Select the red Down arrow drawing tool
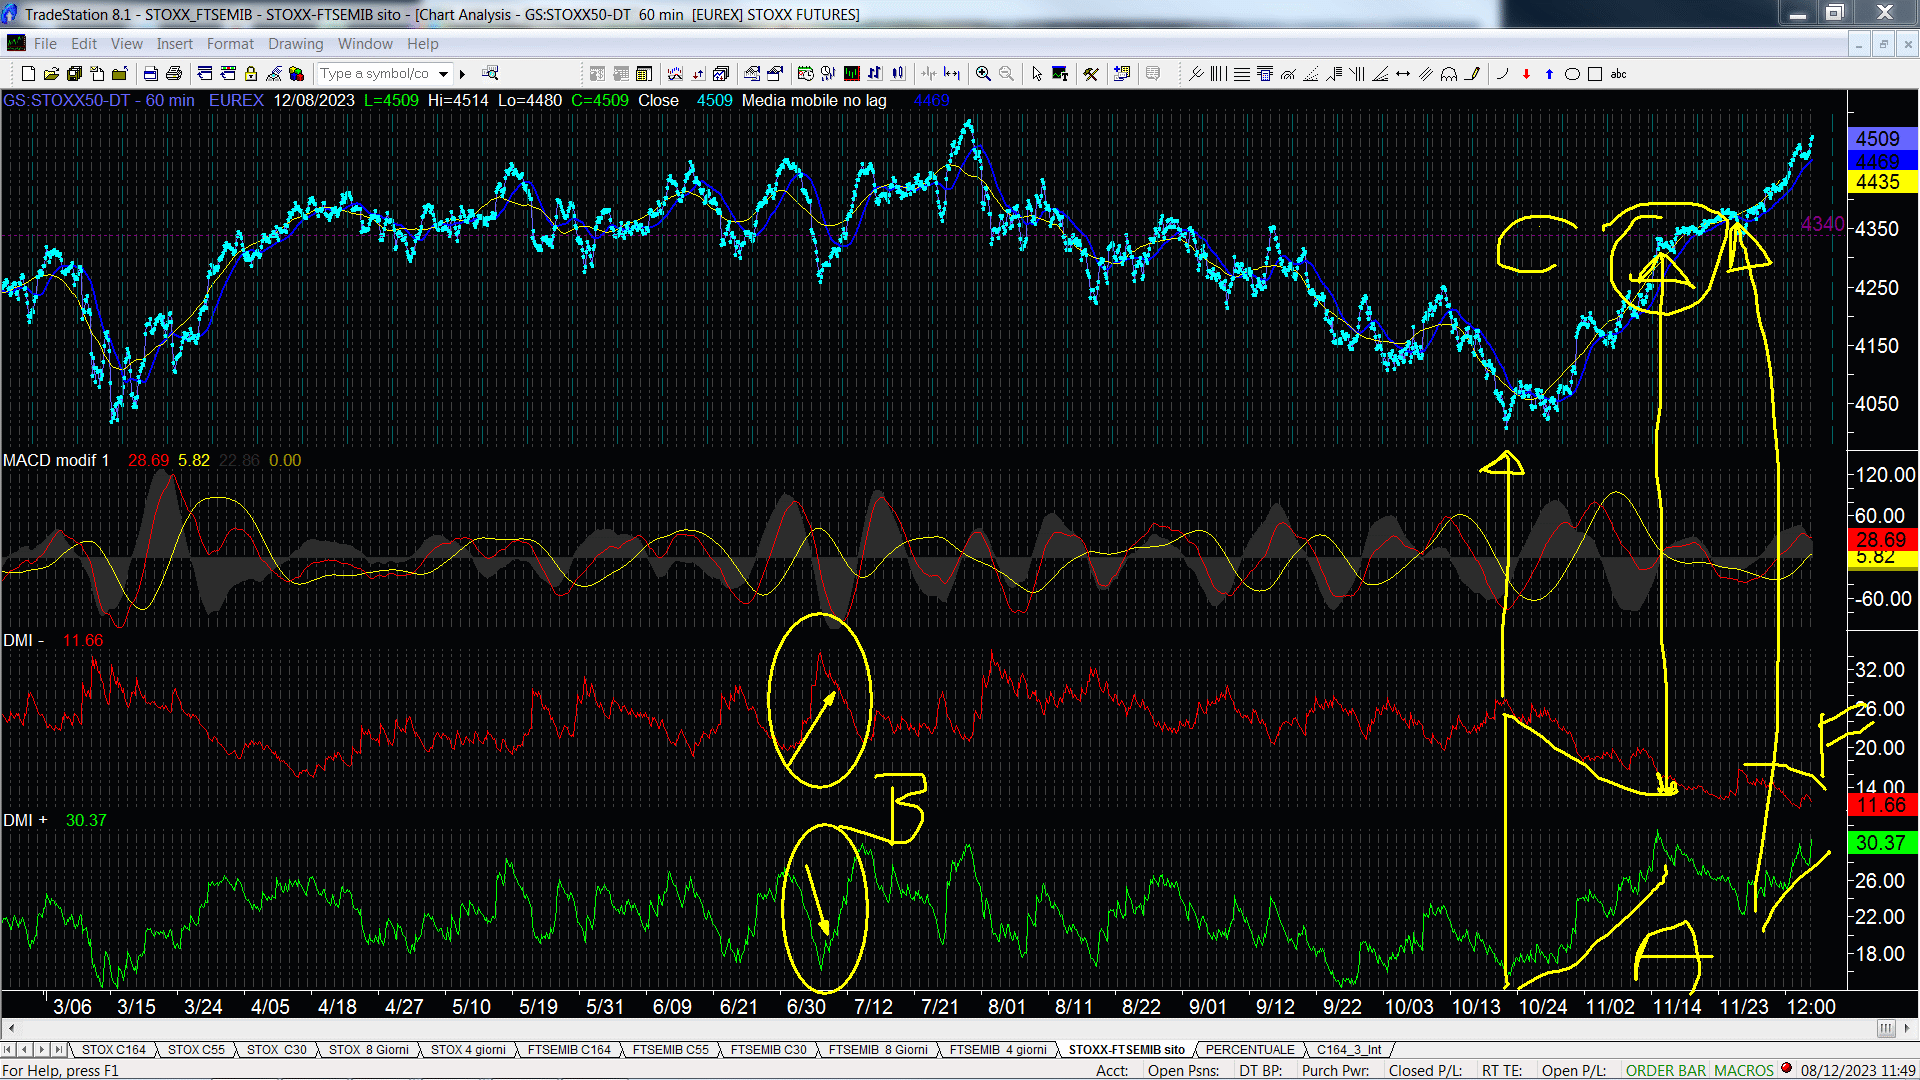This screenshot has width=1920, height=1080. (x=1526, y=74)
